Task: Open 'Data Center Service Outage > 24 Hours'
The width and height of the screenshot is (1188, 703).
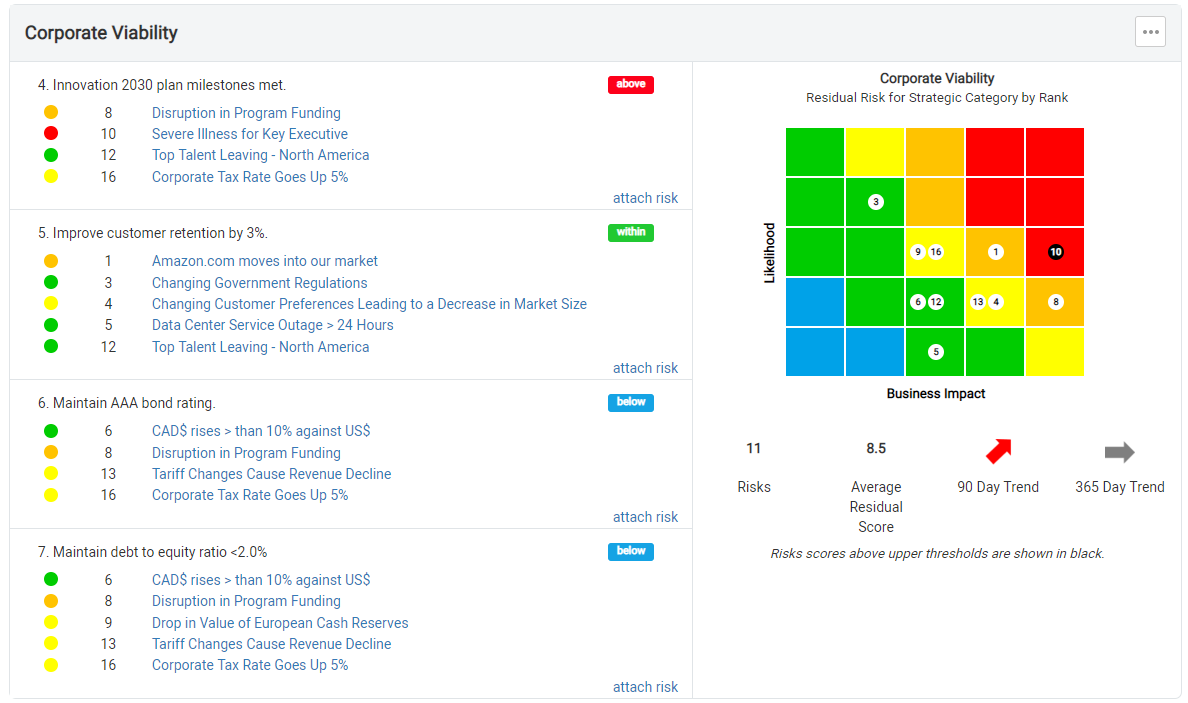Action: click(x=273, y=325)
